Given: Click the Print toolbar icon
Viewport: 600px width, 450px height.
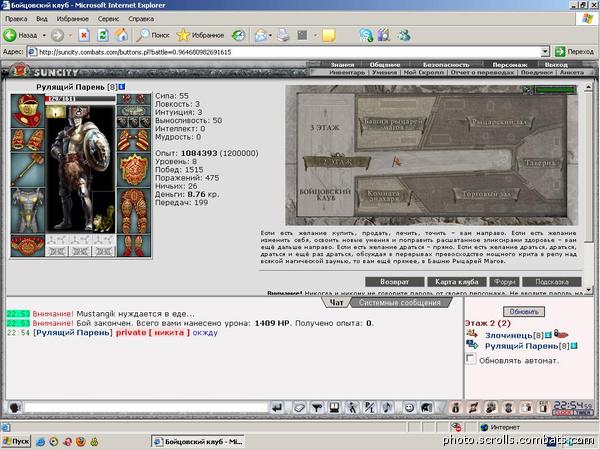Looking at the screenshot, I should click(284, 36).
